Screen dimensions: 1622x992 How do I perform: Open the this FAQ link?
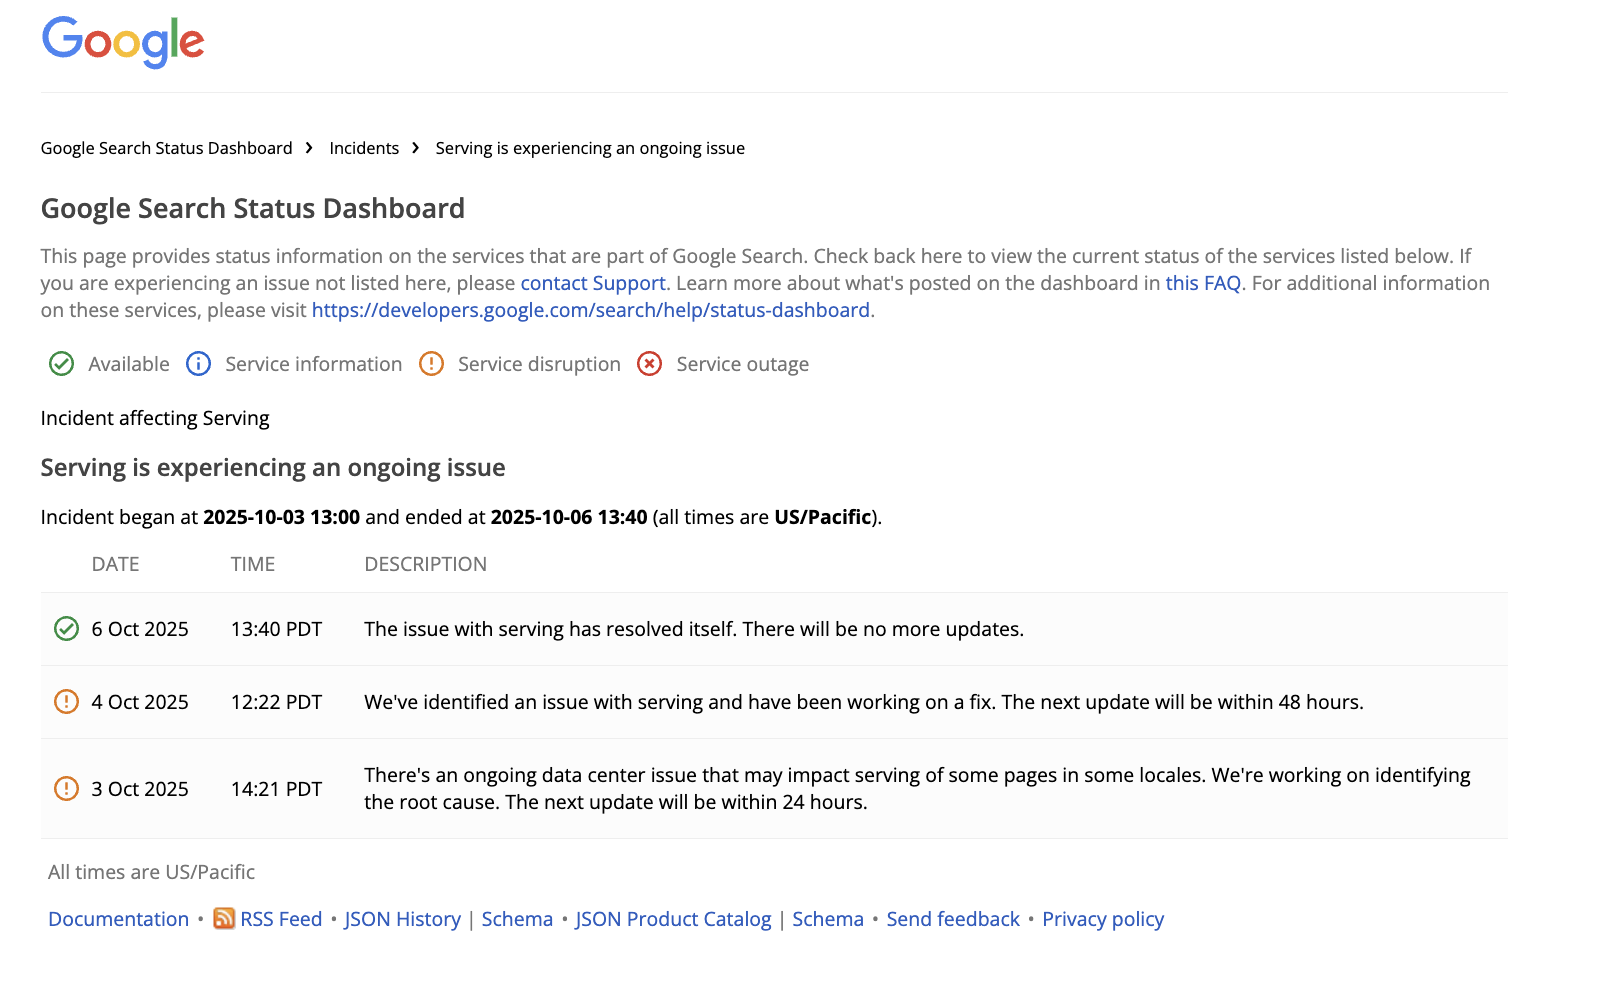click(1202, 283)
